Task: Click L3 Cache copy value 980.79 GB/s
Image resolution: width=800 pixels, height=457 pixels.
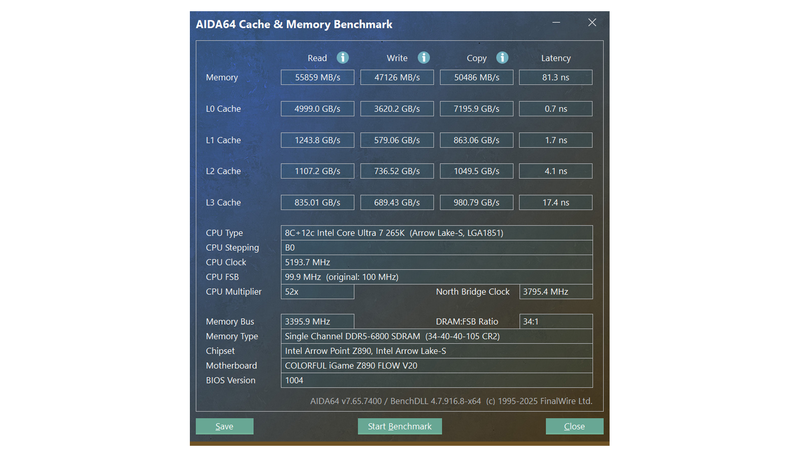Action: (x=477, y=202)
